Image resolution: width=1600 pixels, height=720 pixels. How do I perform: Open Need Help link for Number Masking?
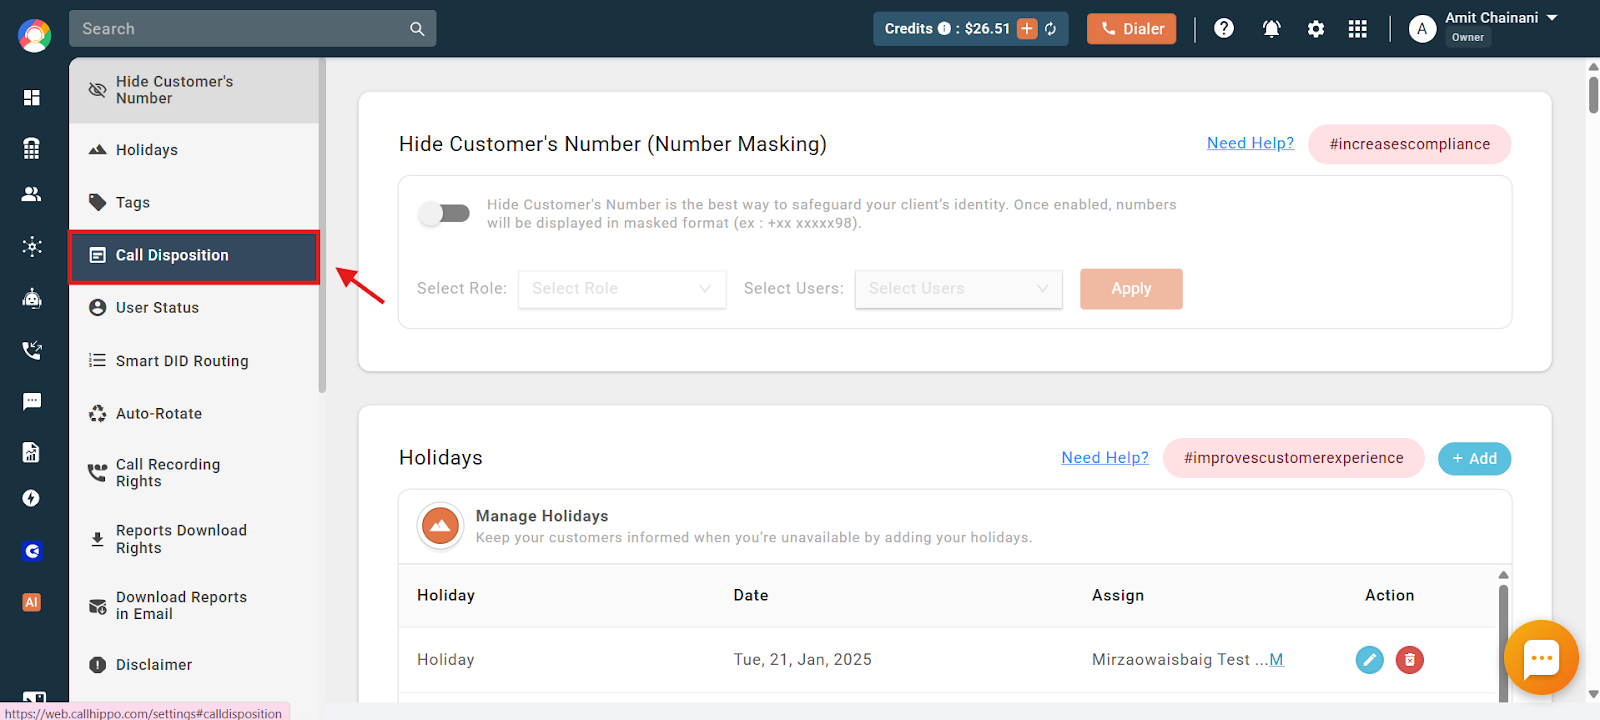[x=1250, y=143]
